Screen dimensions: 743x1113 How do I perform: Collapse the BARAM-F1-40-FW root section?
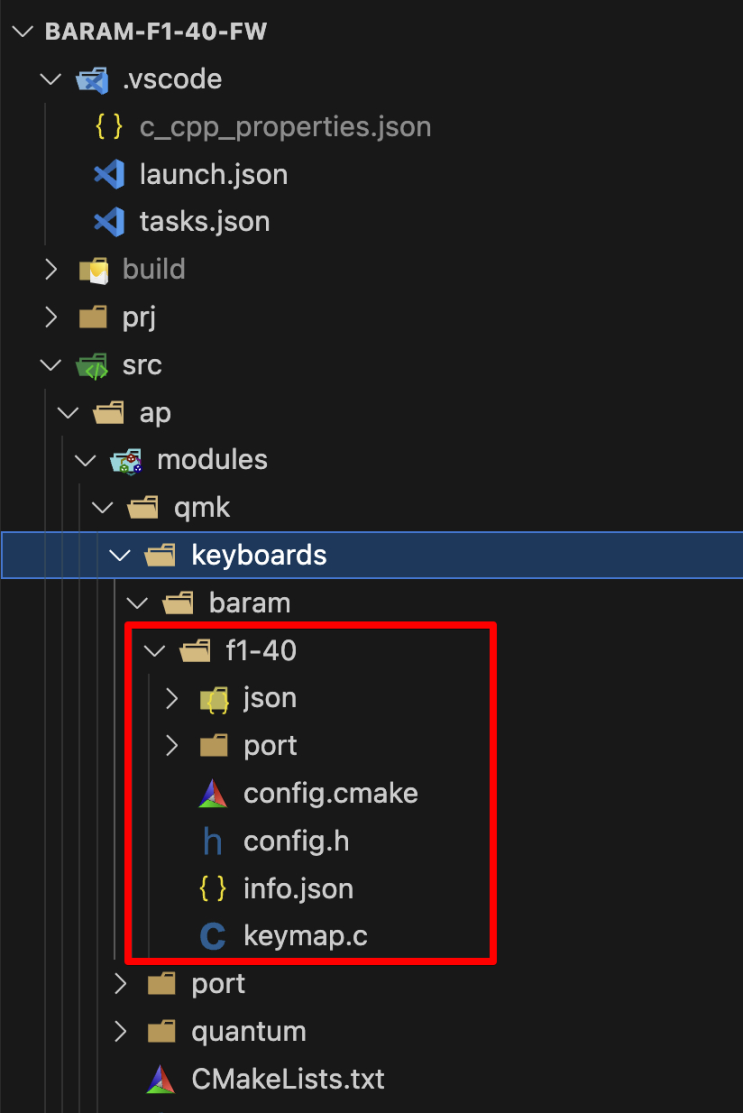[x=20, y=31]
